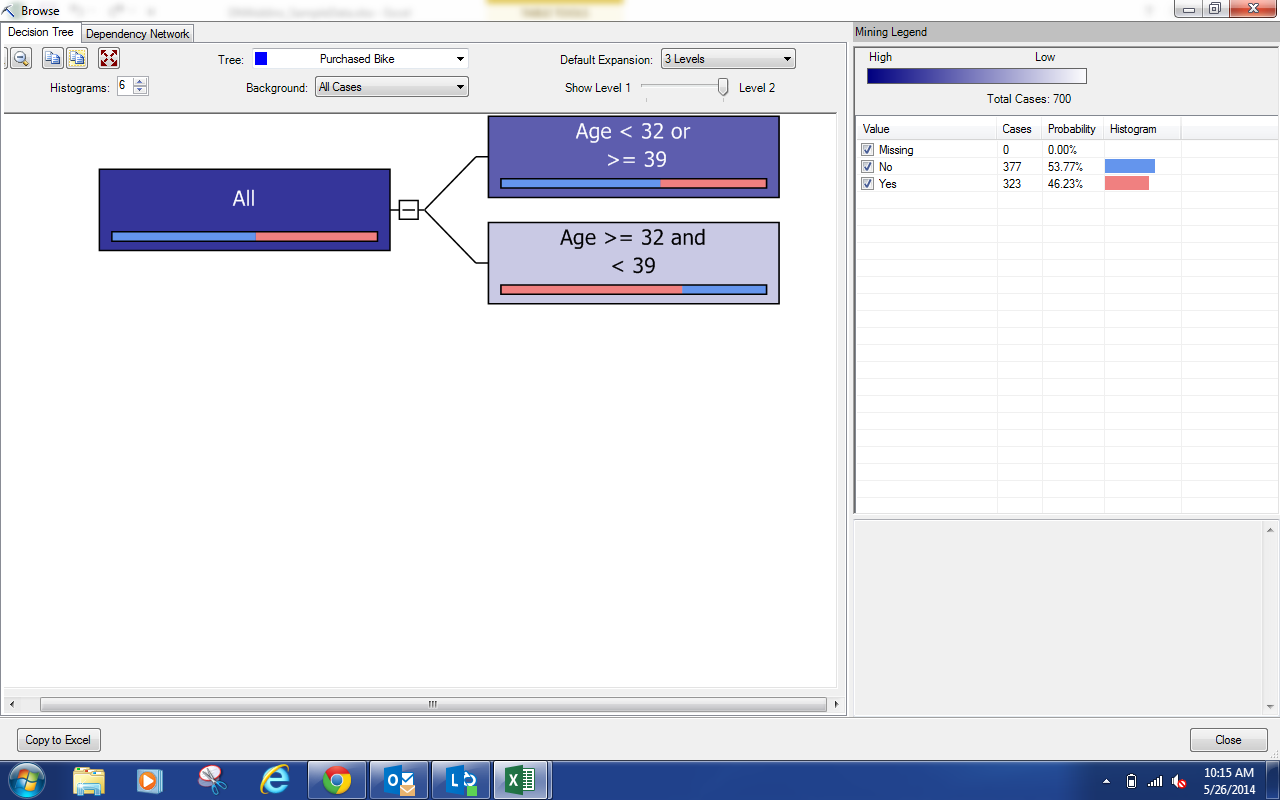Decrease the Histograms count with down arrow
Viewport: 1280px width, 800px height.
coord(140,90)
